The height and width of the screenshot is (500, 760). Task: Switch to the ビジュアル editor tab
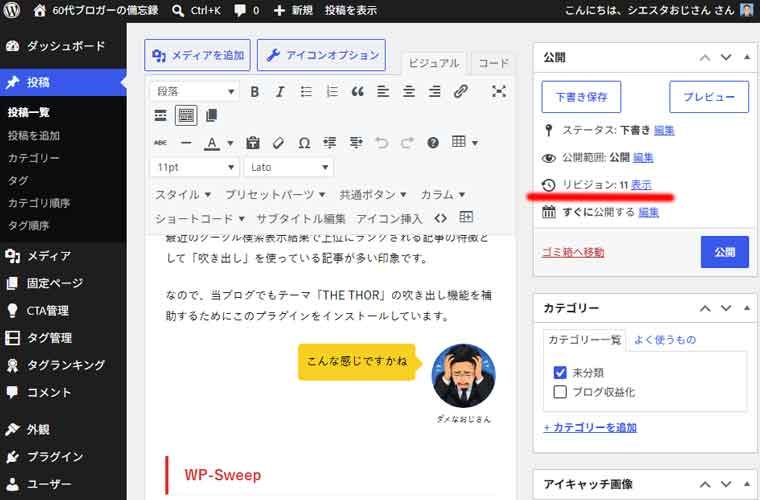click(x=433, y=63)
